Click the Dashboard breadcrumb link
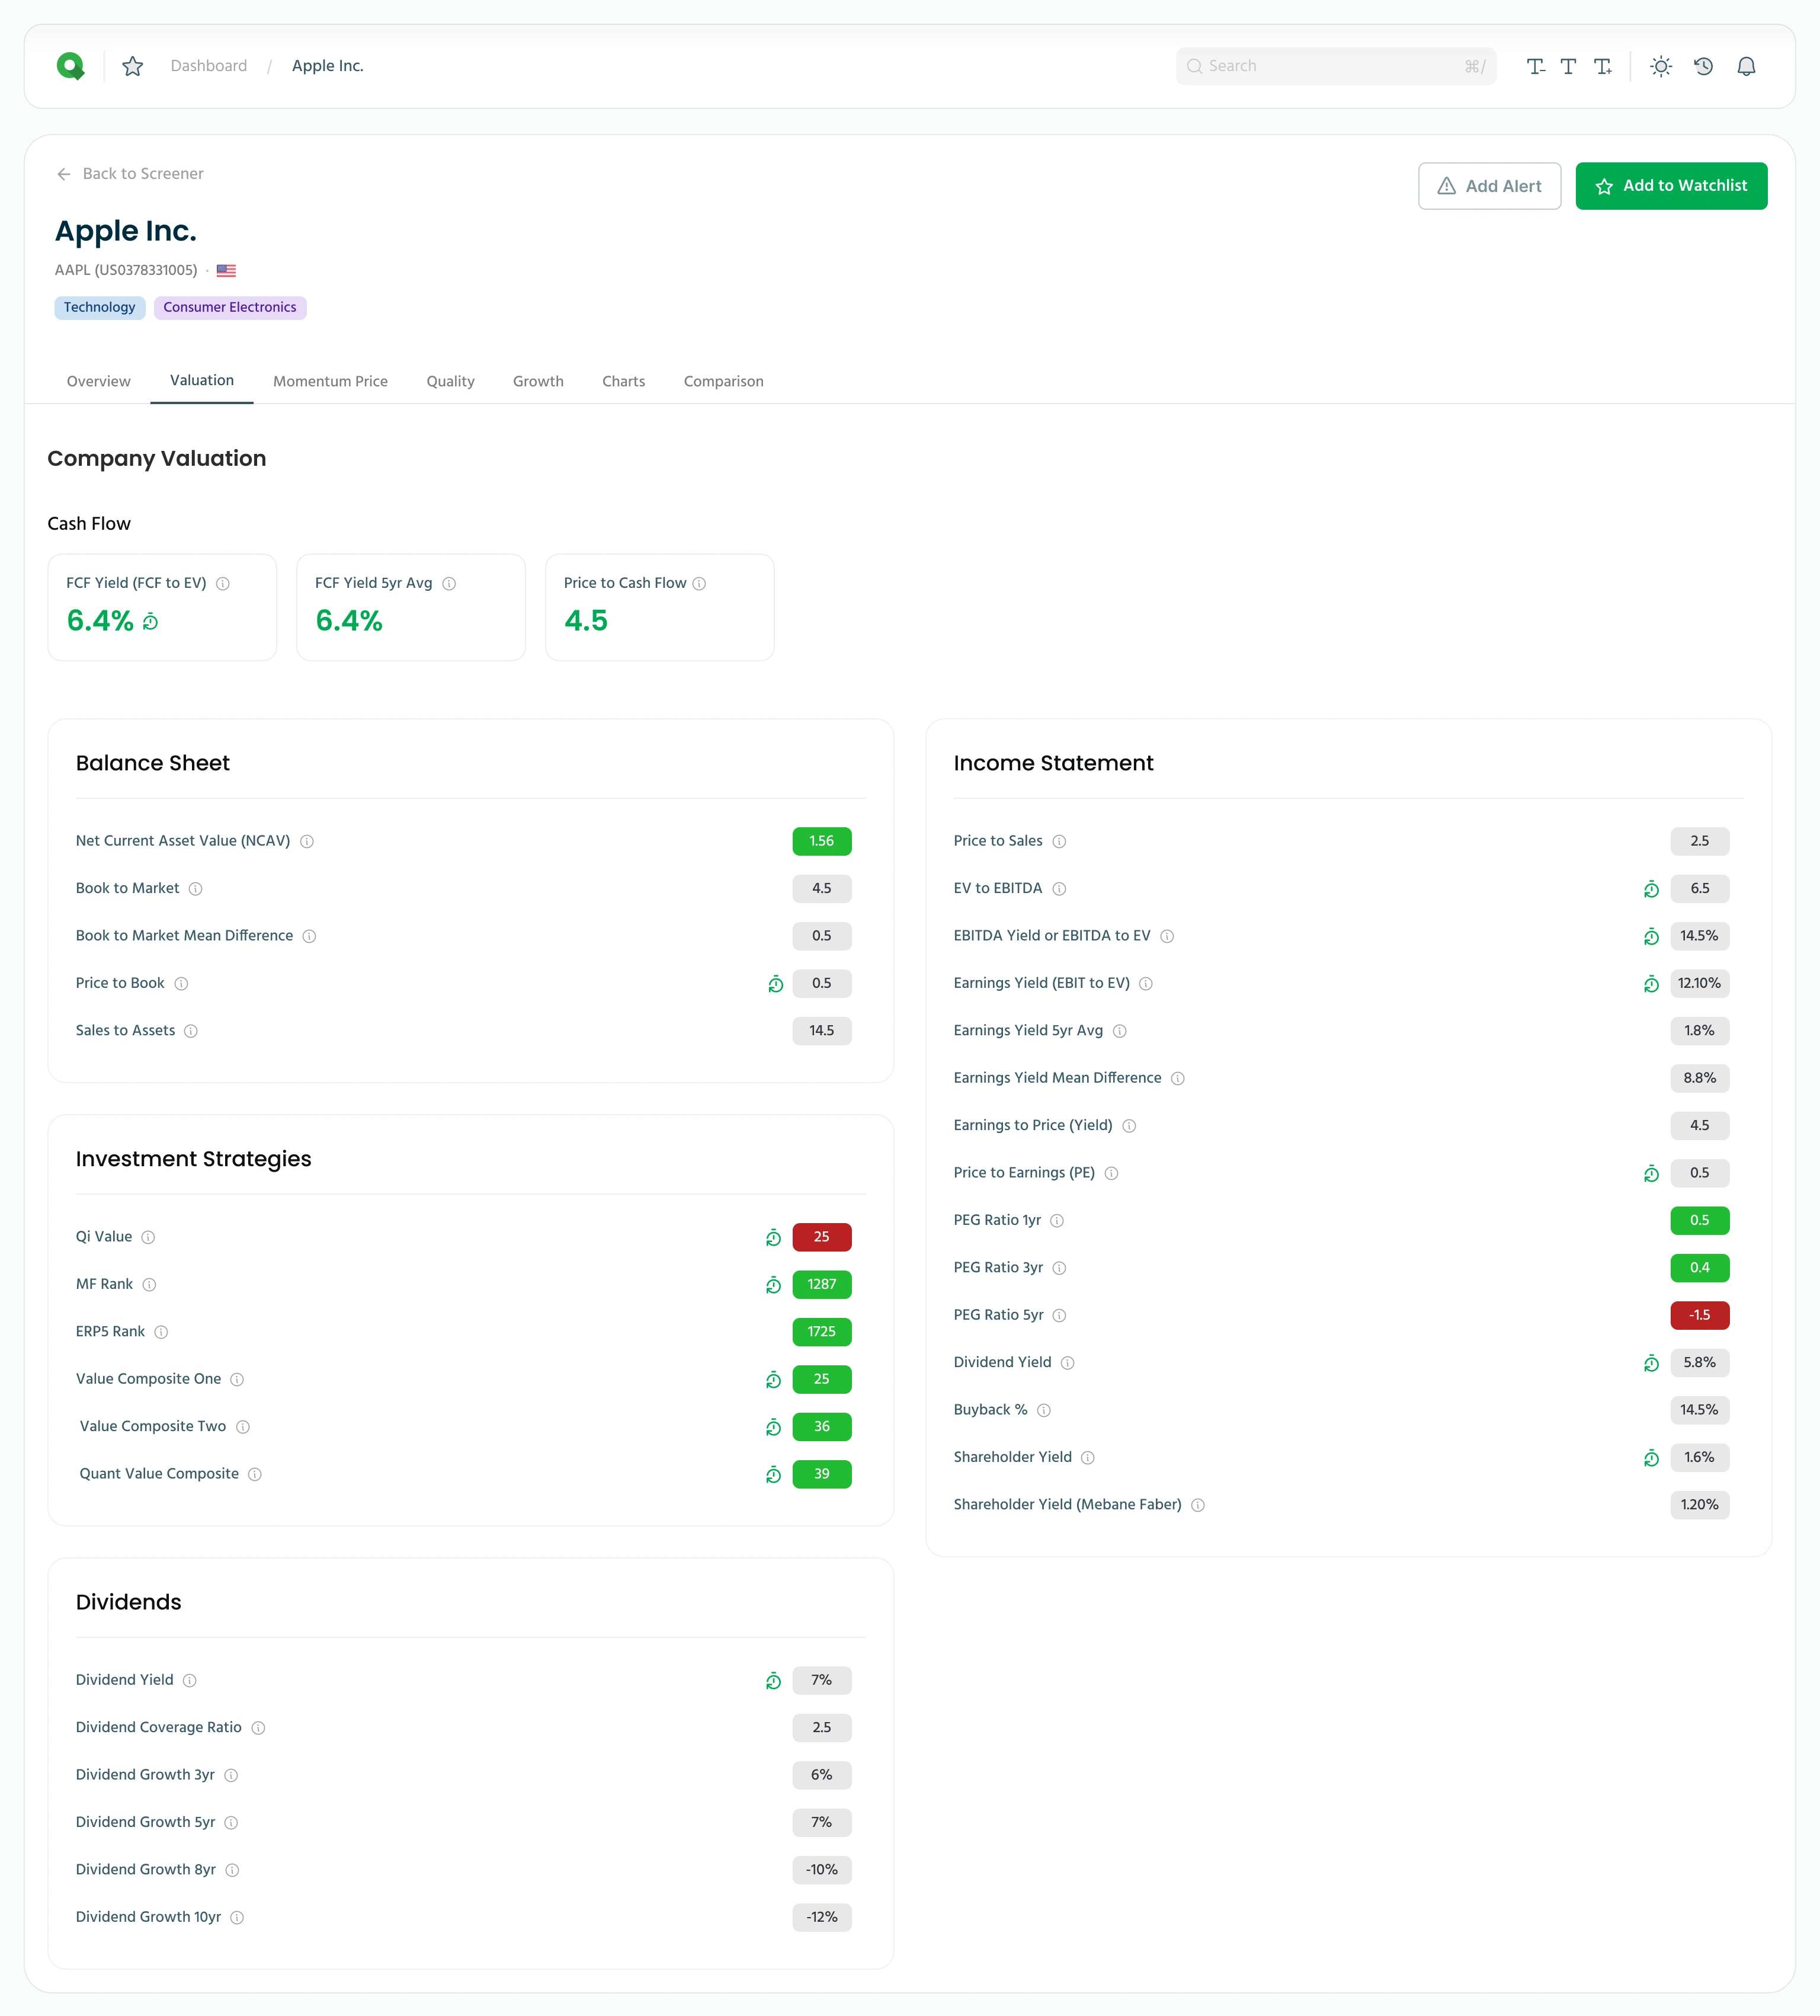This screenshot has width=1820, height=2016. coord(208,66)
